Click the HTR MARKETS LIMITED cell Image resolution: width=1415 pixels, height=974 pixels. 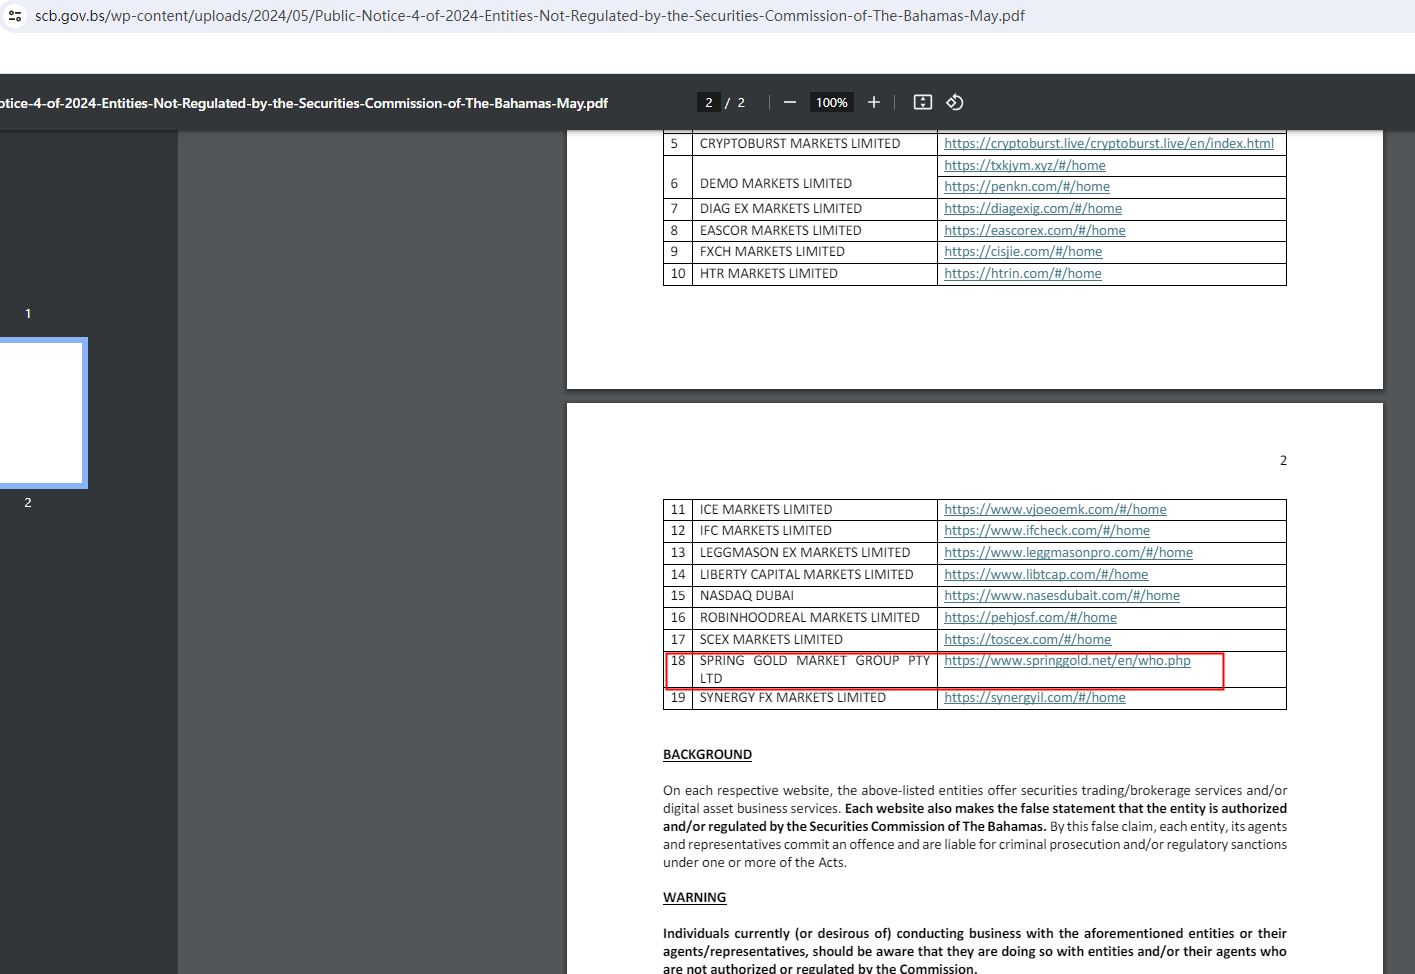pos(815,274)
